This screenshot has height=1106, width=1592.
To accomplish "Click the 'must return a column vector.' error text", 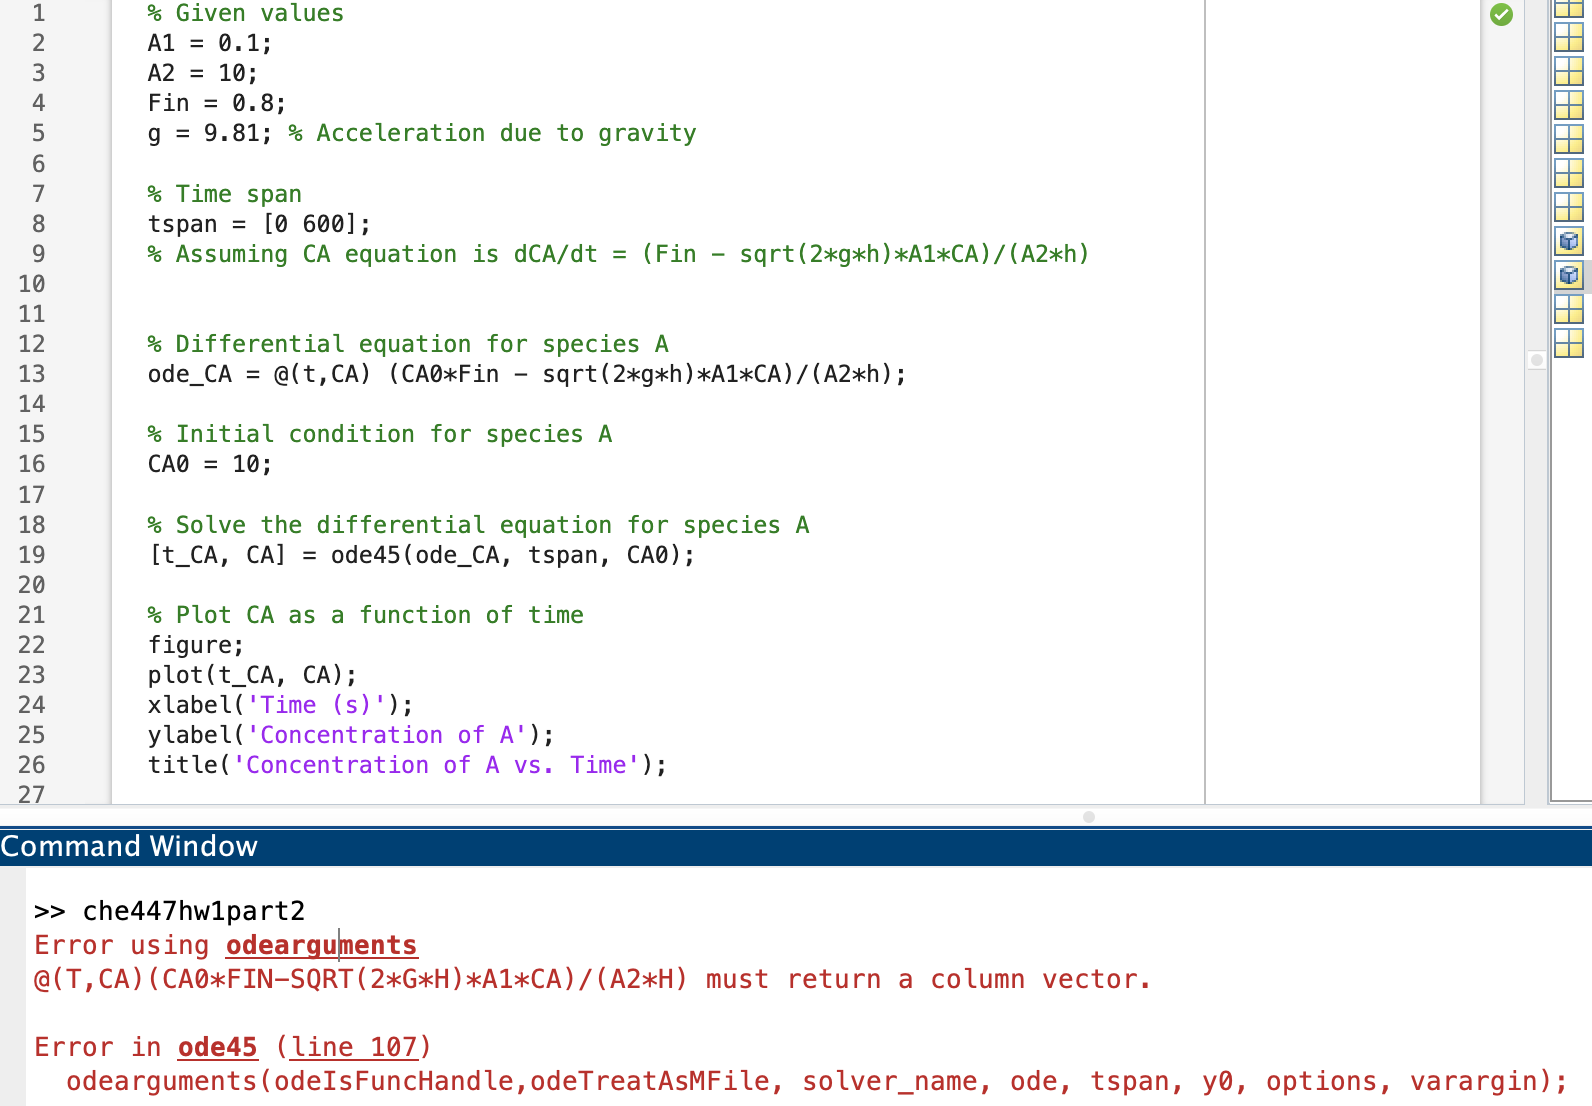I will coord(928,979).
